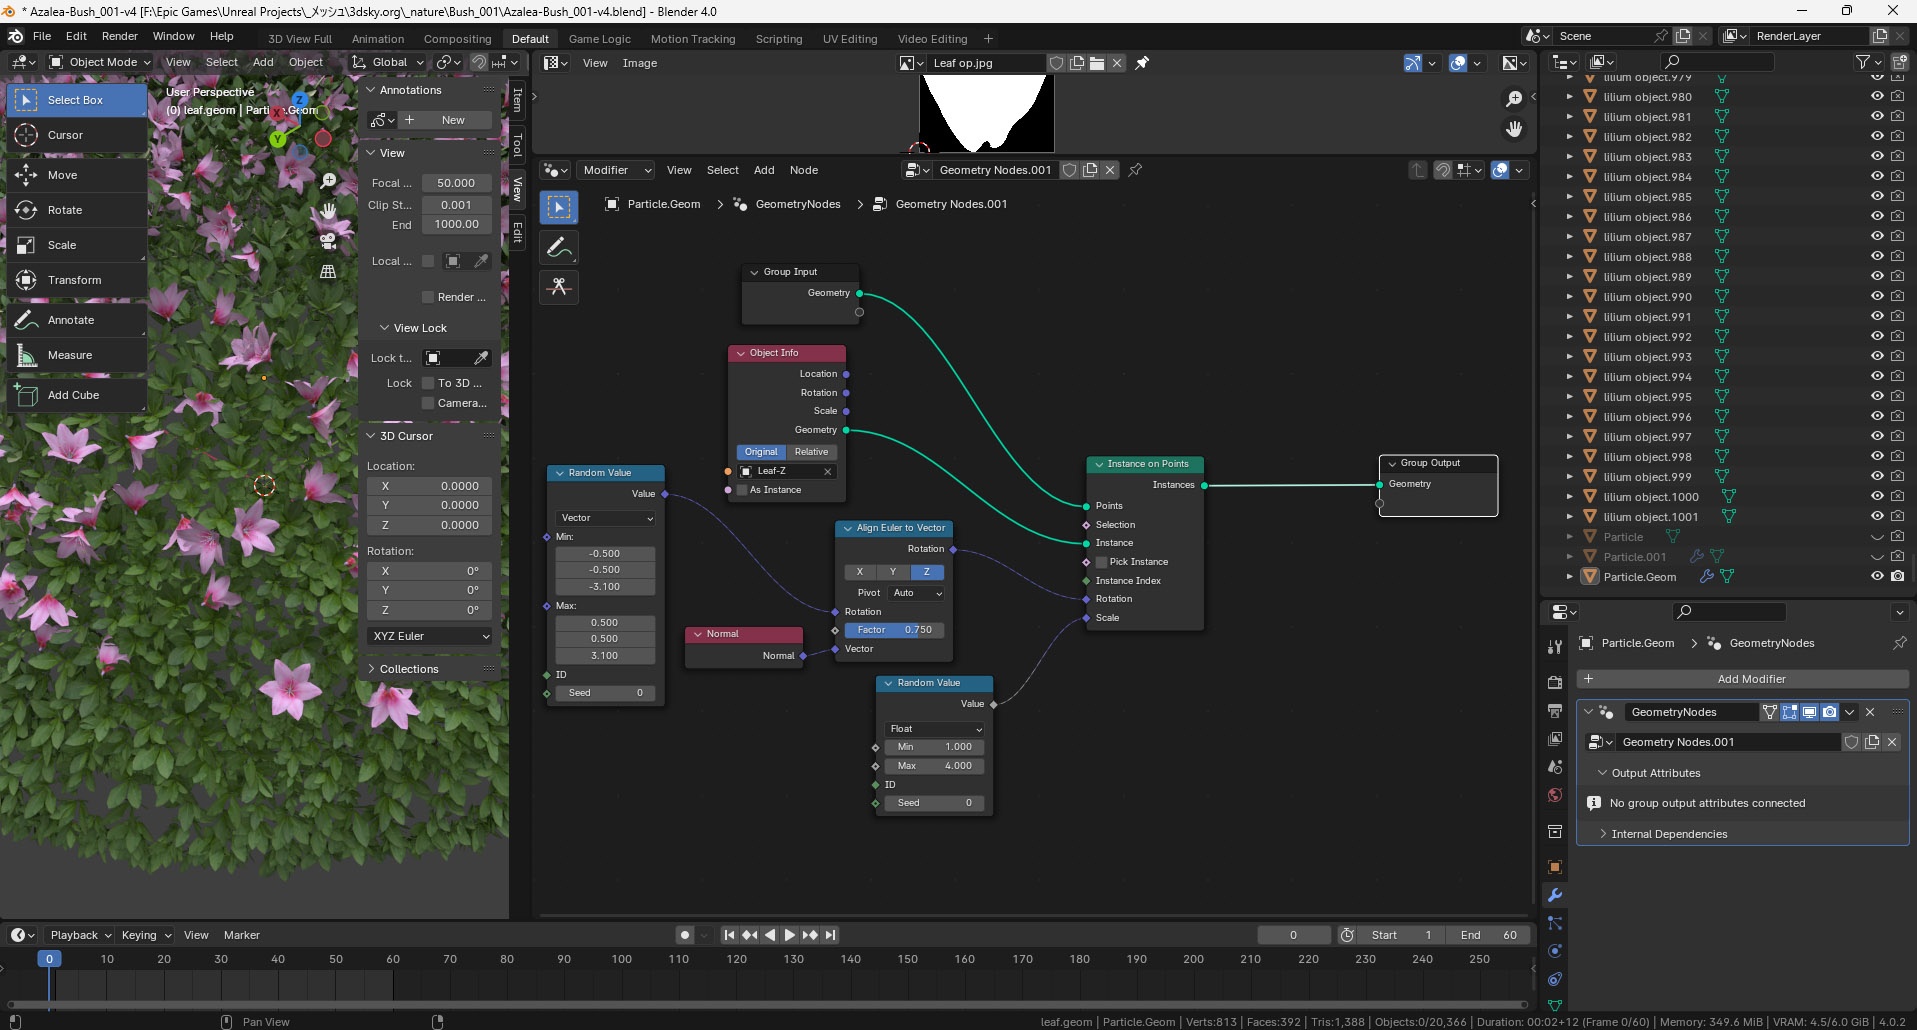
Task: Activate the Measure tool
Action: click(69, 355)
